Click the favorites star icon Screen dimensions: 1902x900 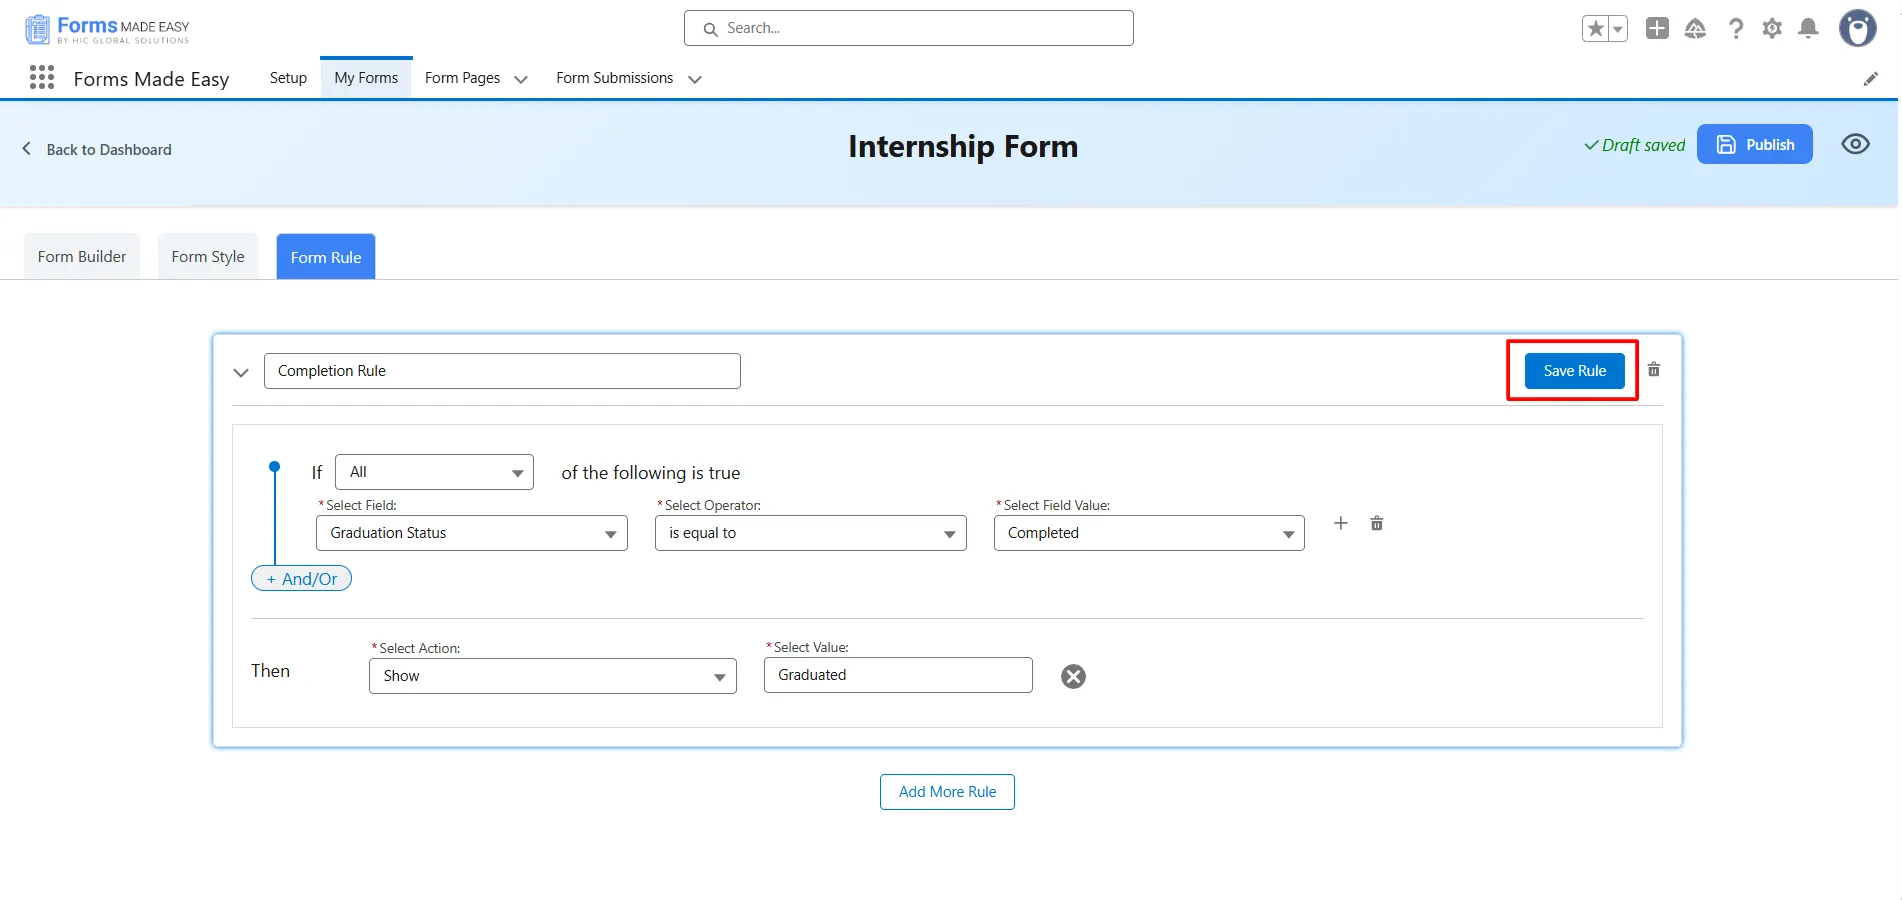(x=1596, y=29)
